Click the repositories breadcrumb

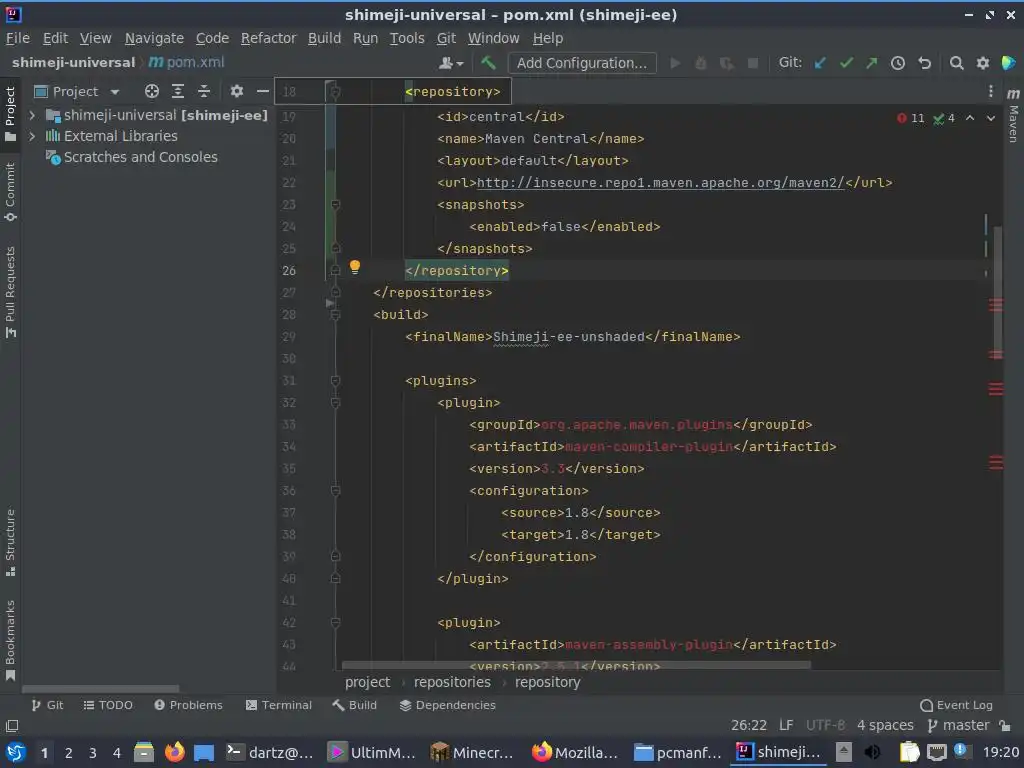coord(452,682)
